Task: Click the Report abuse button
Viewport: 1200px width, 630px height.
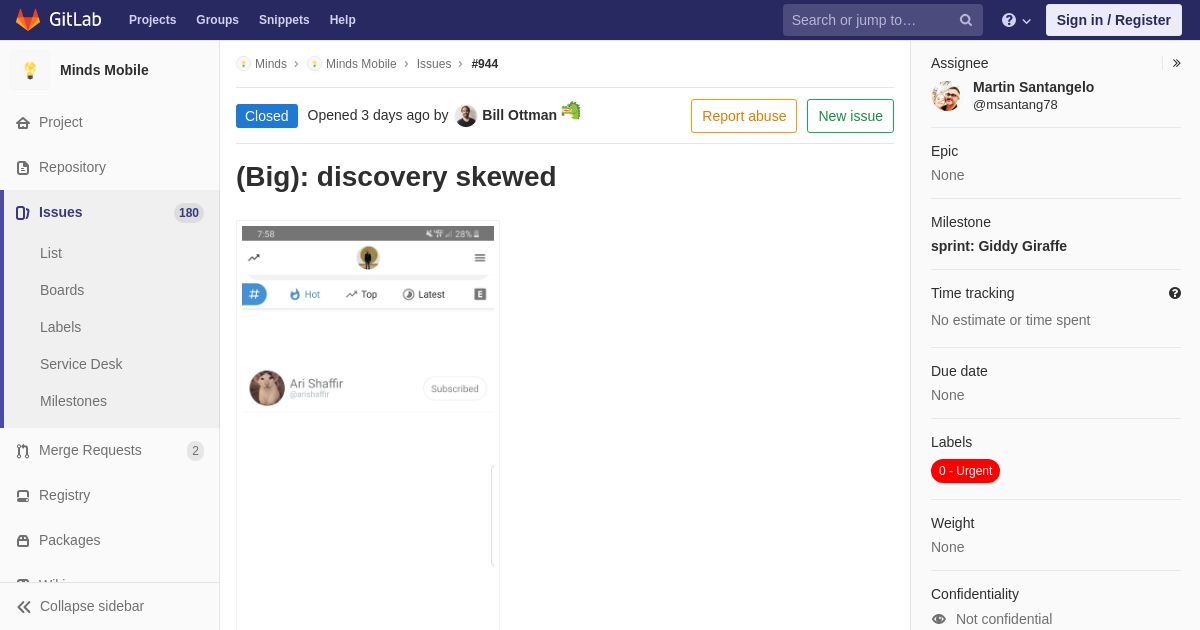Action: click(x=744, y=116)
